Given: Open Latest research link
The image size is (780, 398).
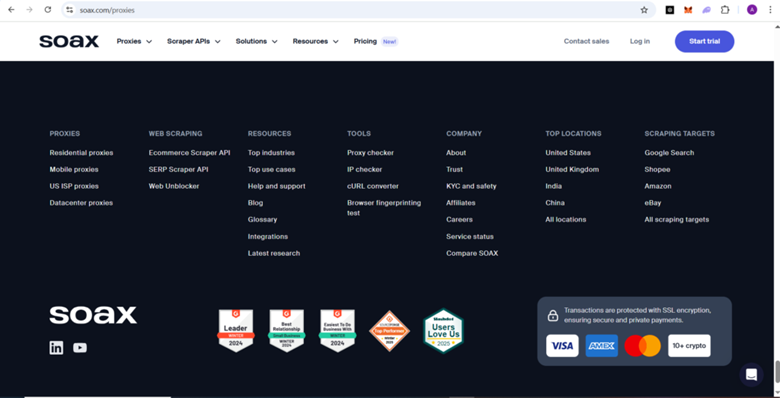Looking at the screenshot, I should (274, 253).
